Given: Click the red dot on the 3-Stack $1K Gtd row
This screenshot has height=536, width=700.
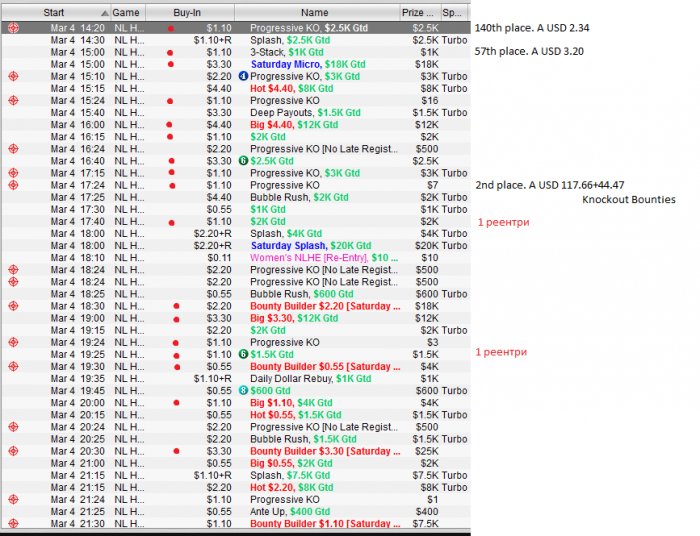Looking at the screenshot, I should click(170, 53).
